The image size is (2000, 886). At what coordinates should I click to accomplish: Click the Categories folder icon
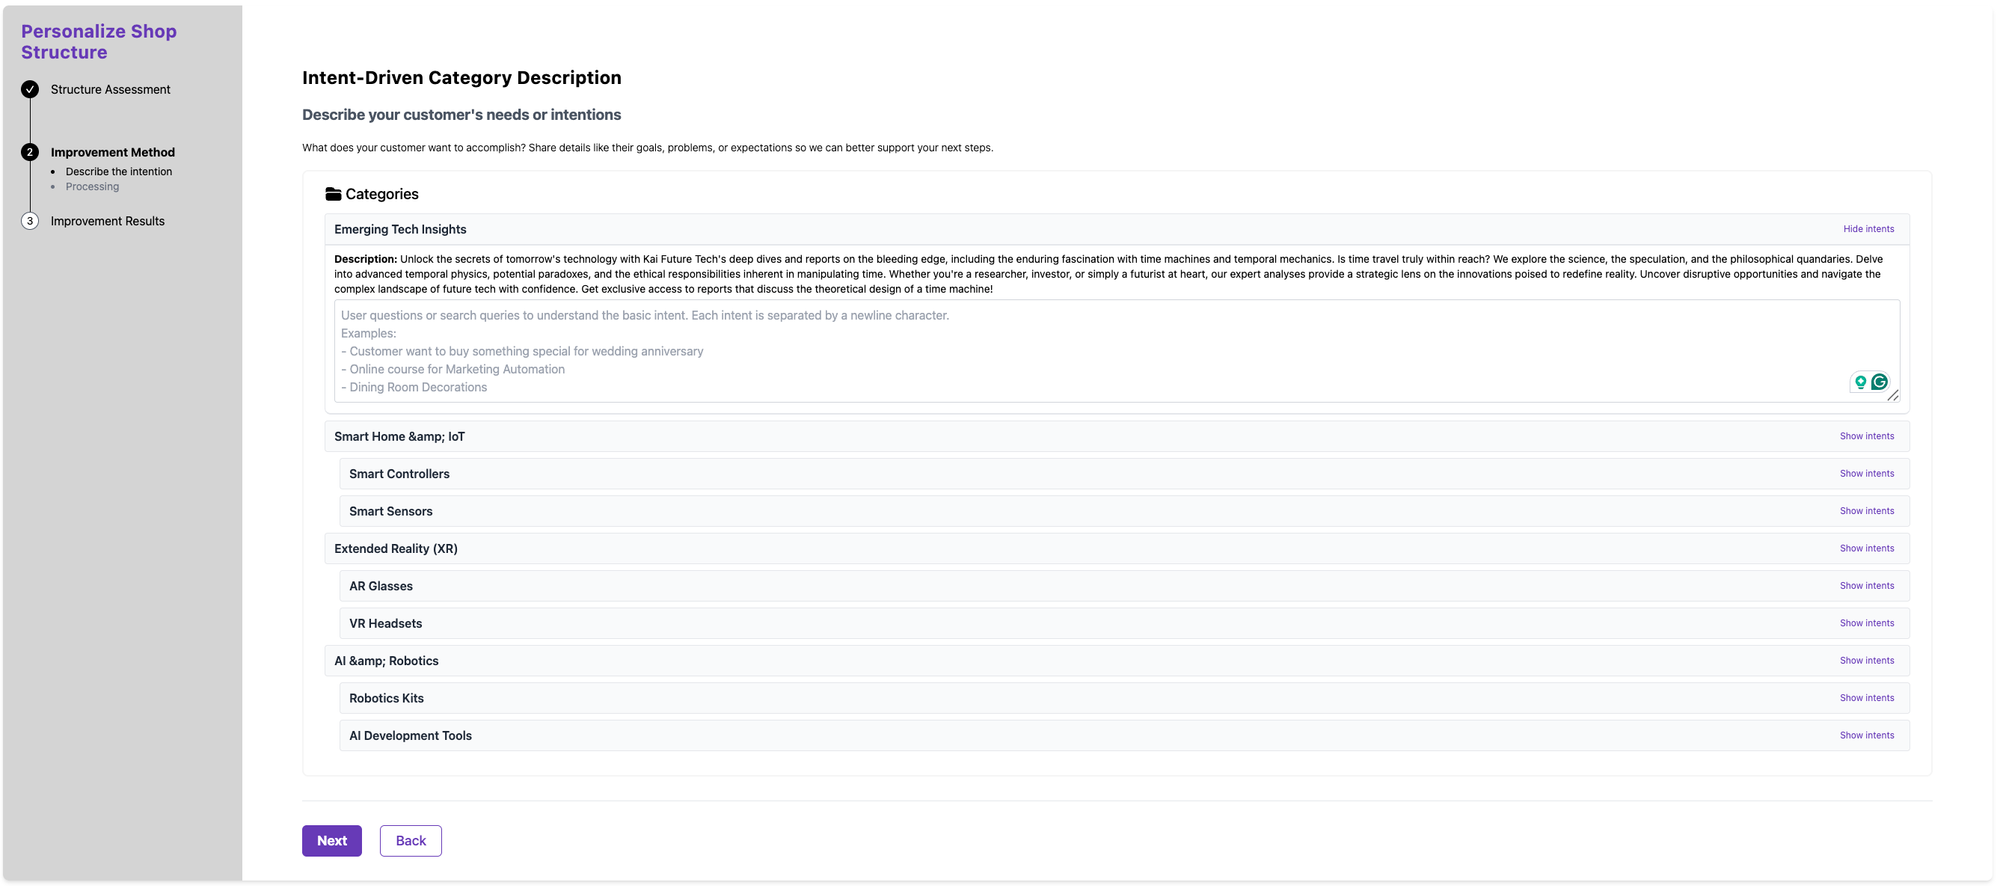click(333, 194)
